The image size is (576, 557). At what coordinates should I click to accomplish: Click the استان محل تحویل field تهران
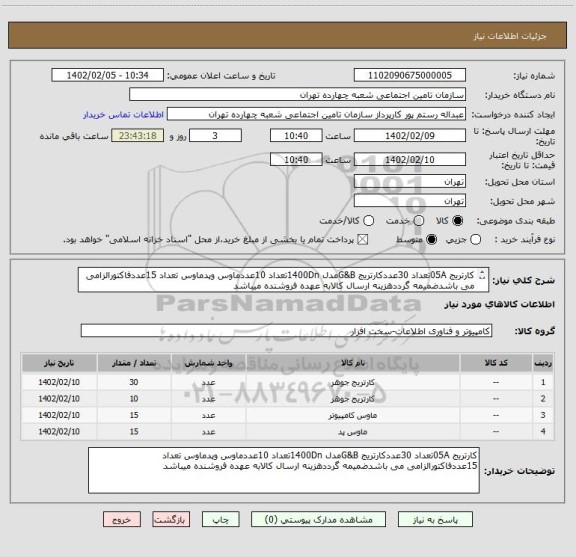click(410, 182)
